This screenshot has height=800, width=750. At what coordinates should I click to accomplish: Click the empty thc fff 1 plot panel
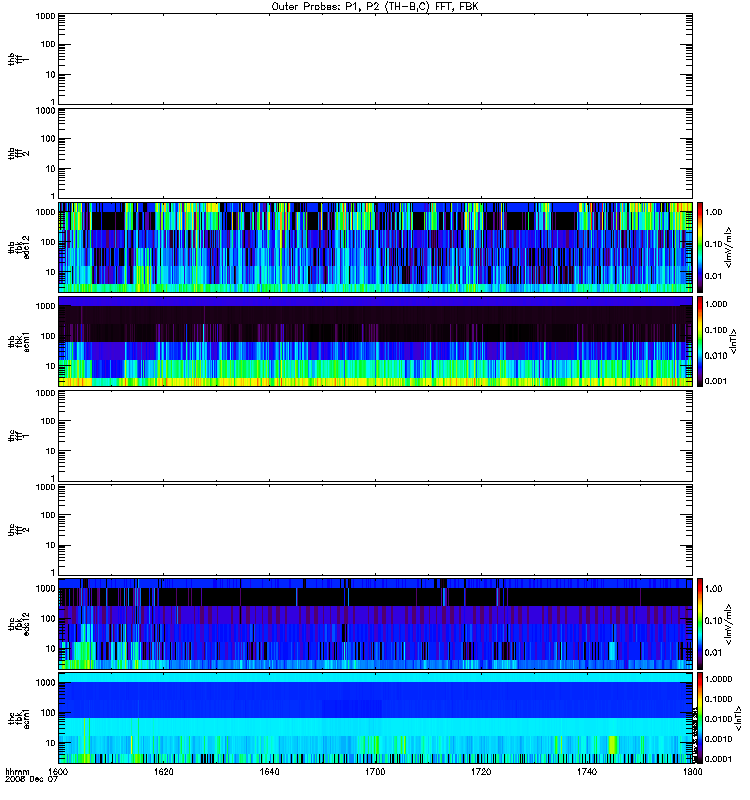tap(375, 436)
